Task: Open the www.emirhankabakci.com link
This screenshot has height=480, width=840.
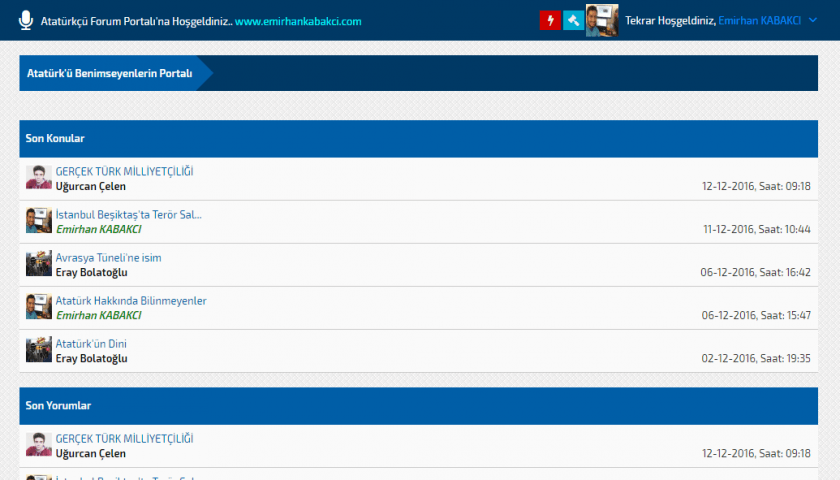Action: 298,21
